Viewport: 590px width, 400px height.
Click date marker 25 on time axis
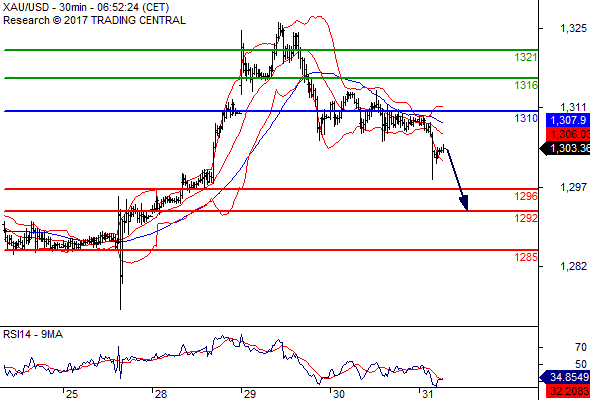pyautogui.click(x=72, y=394)
